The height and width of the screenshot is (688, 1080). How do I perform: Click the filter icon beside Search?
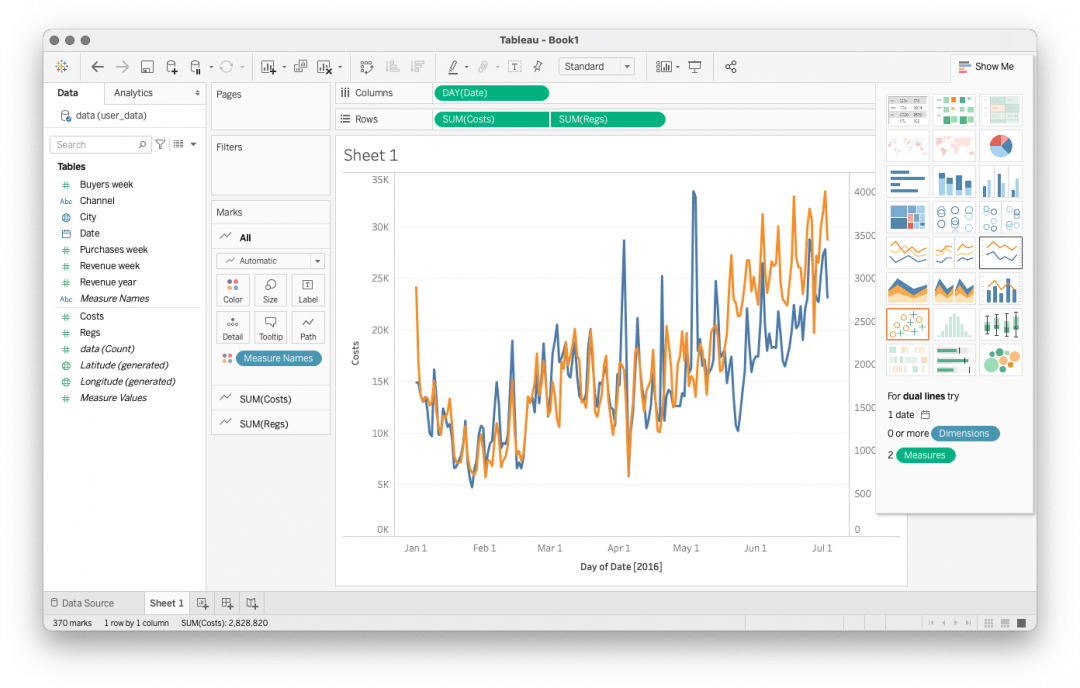[x=160, y=145]
